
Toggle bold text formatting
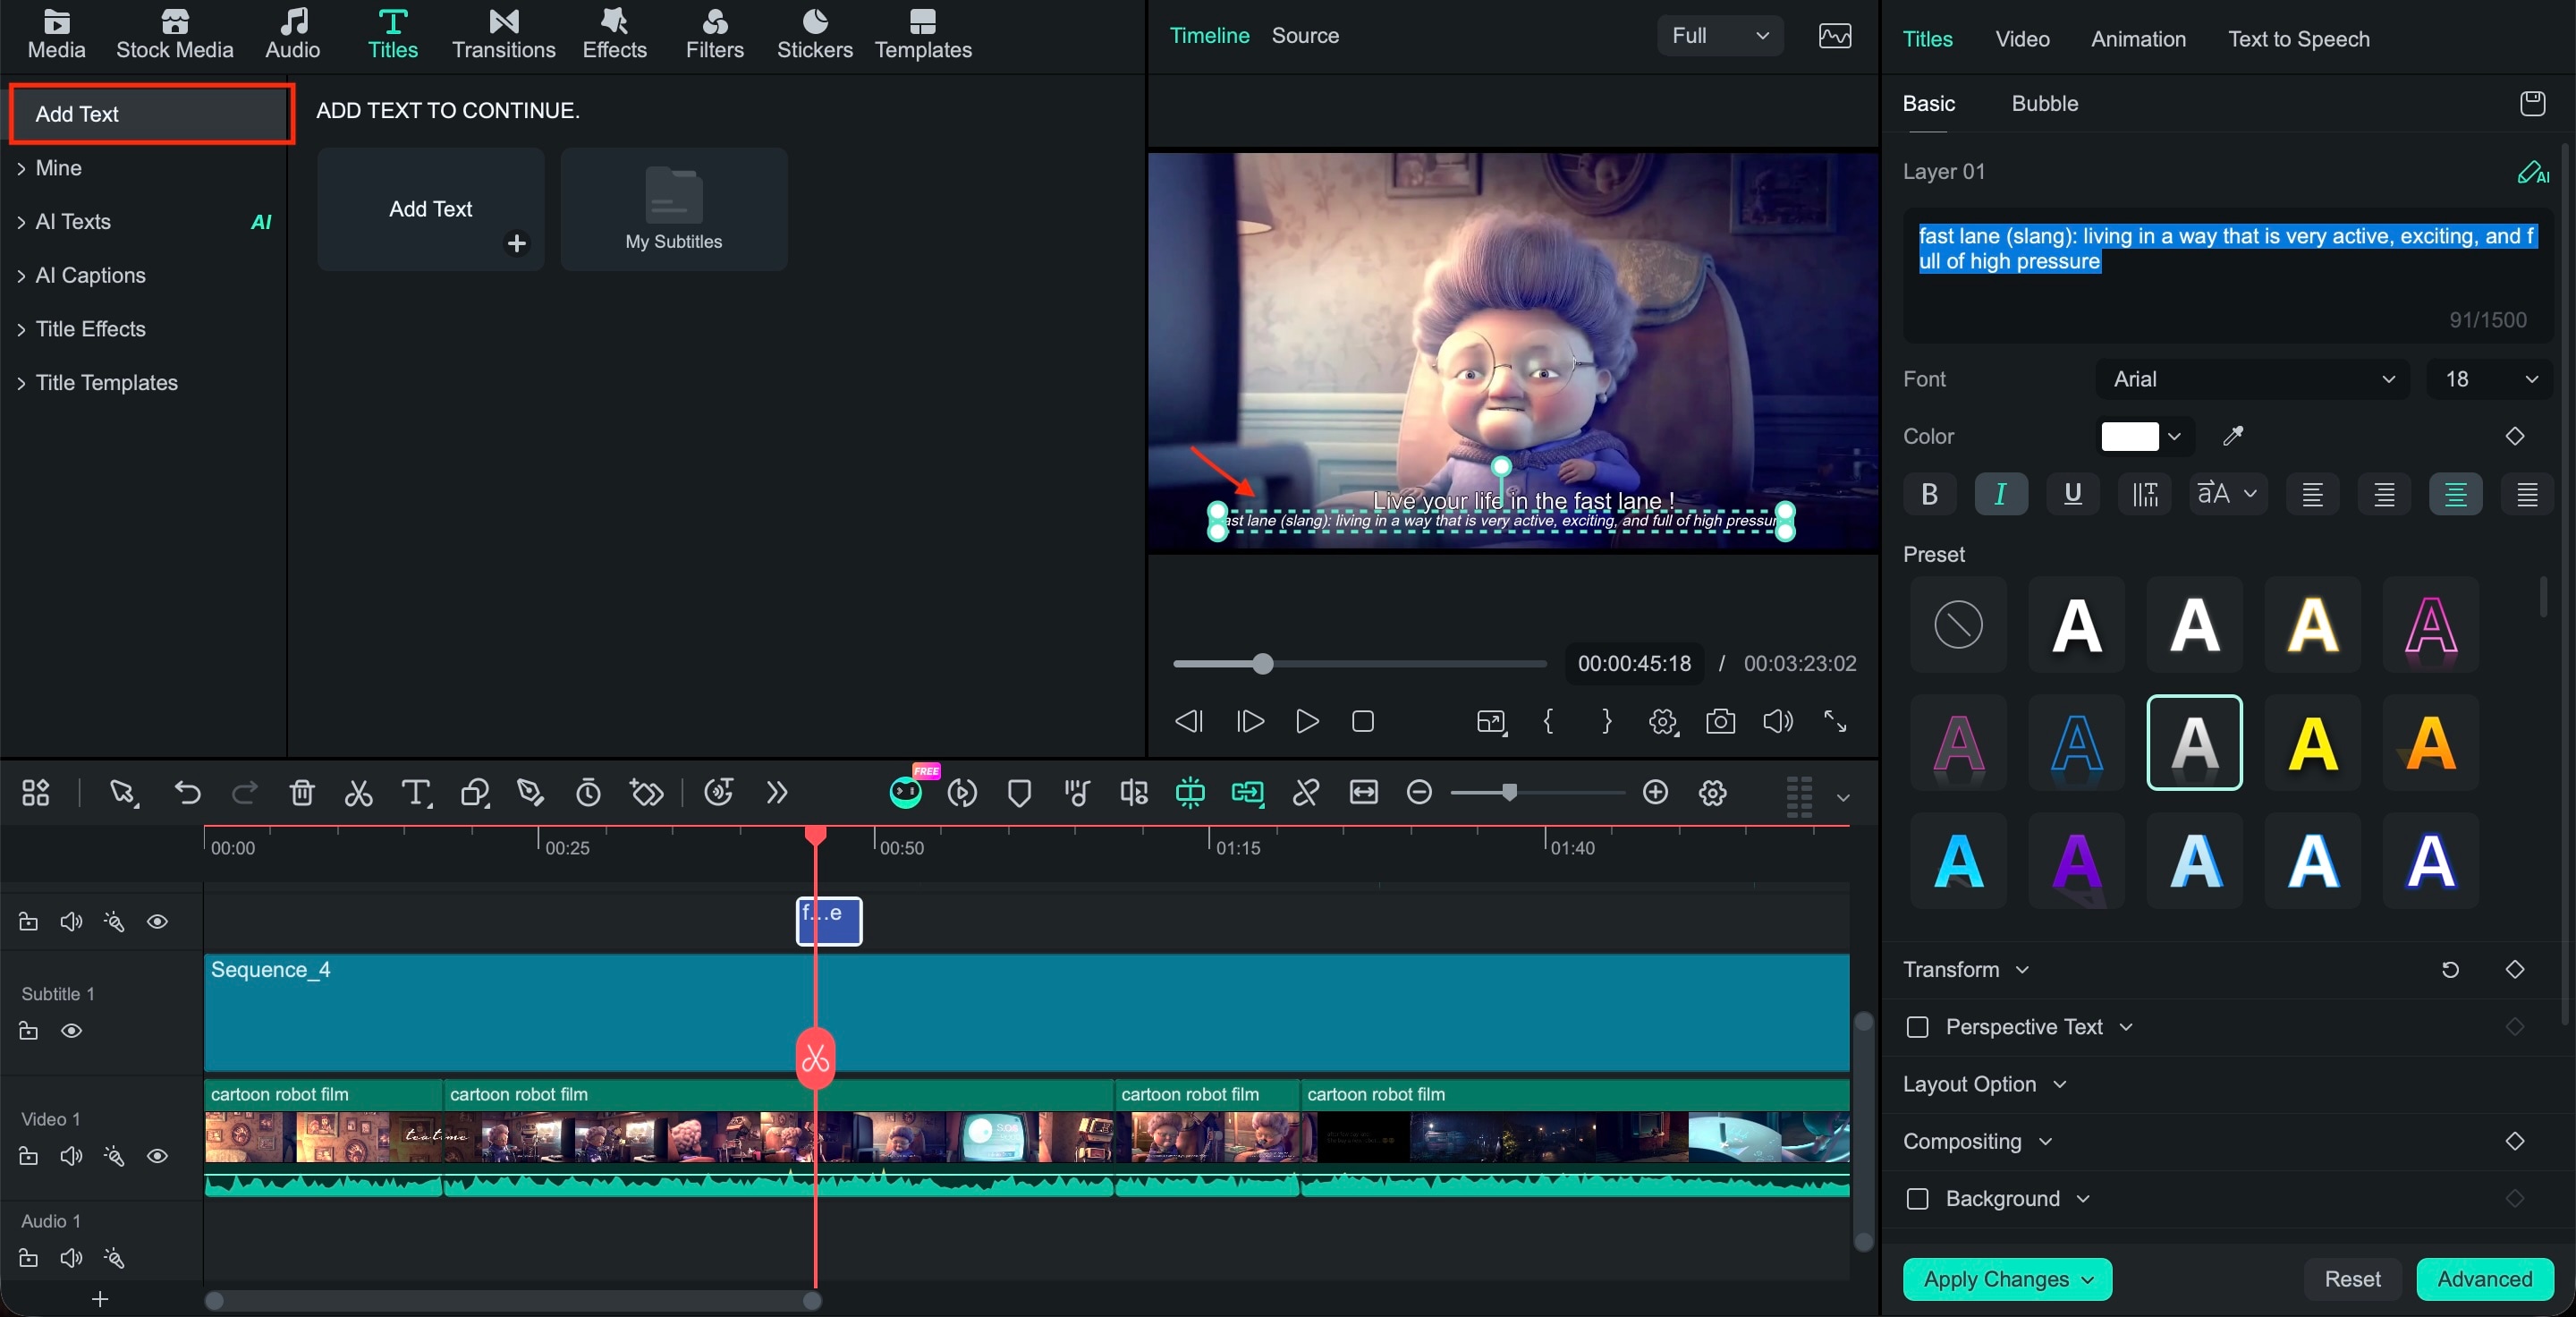[1929, 494]
